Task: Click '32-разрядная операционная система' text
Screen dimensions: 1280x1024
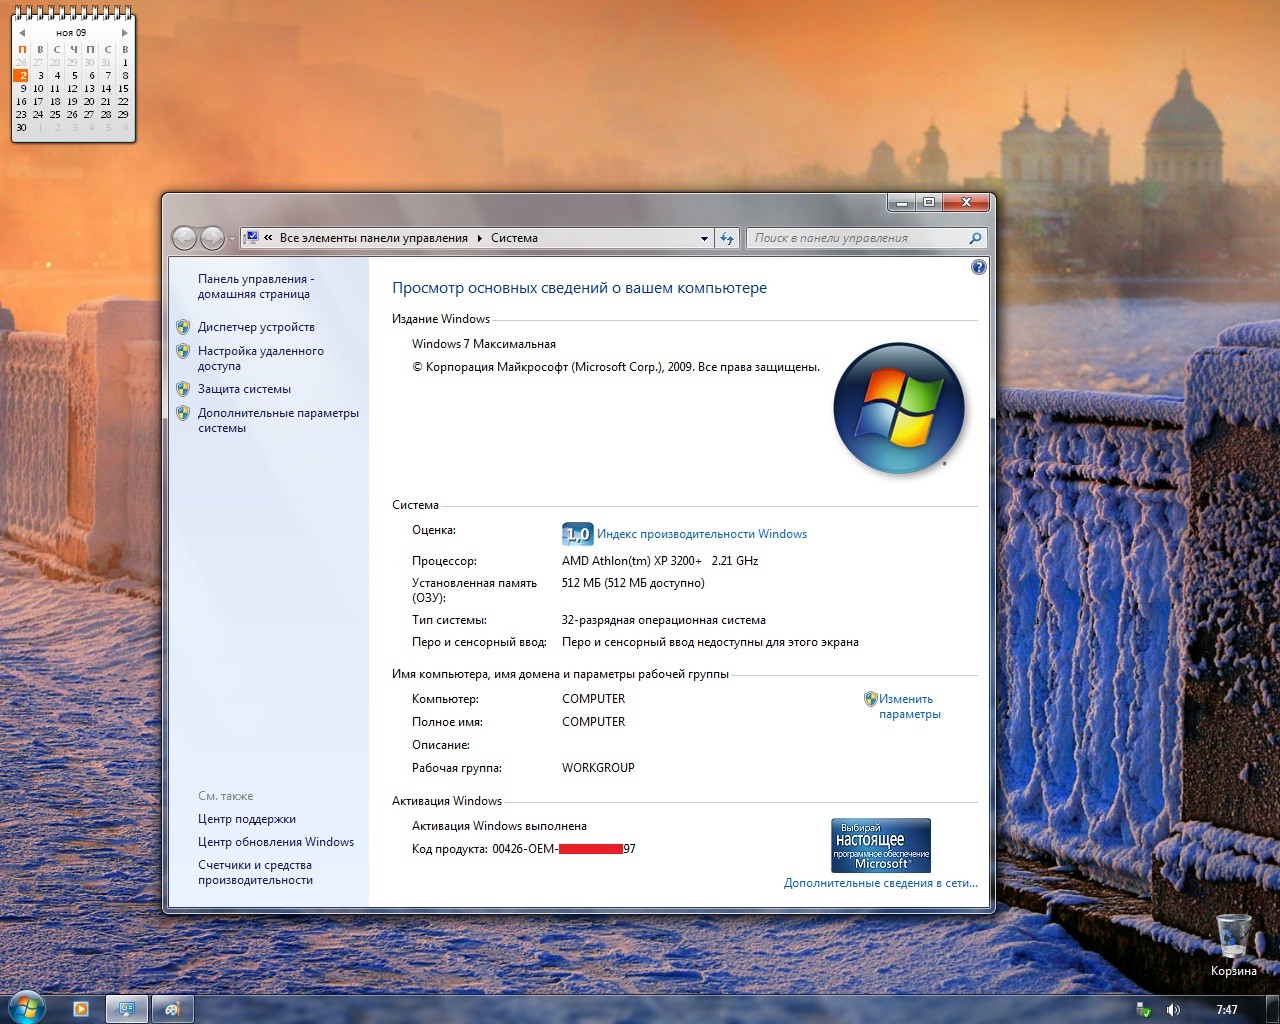Action: coord(664,620)
